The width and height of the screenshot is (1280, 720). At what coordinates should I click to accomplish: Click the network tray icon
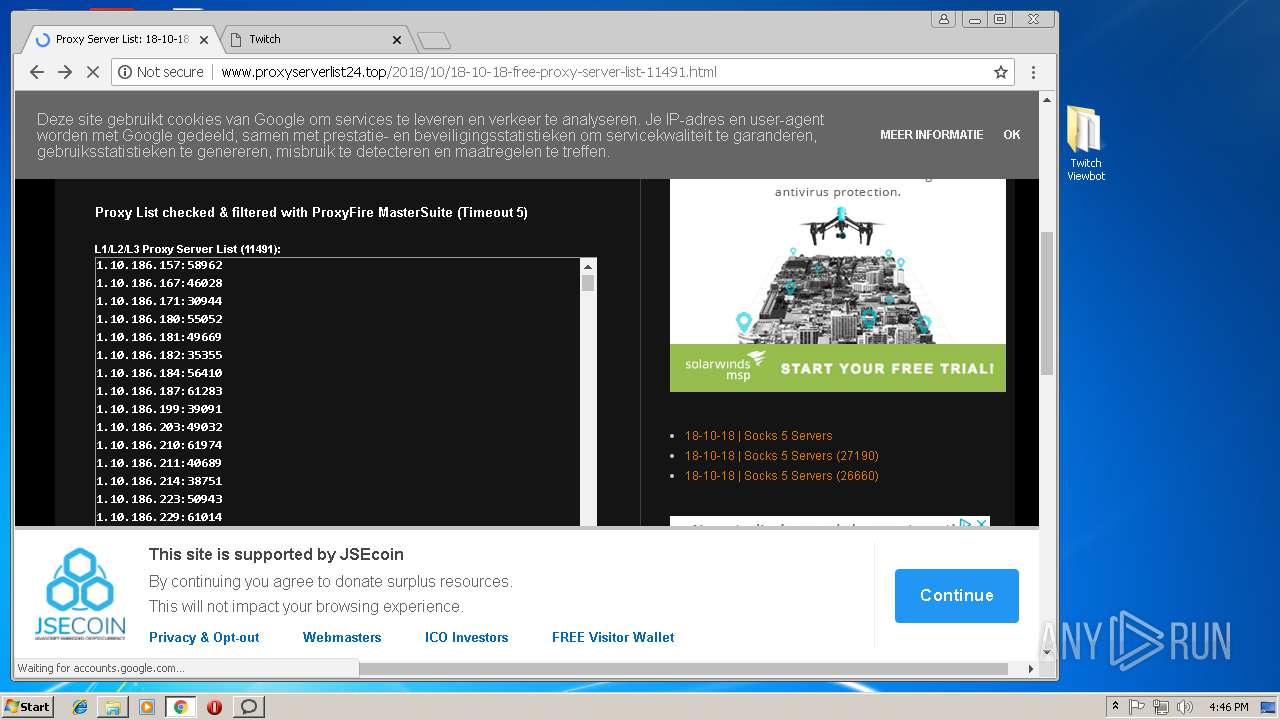[x=1161, y=707]
